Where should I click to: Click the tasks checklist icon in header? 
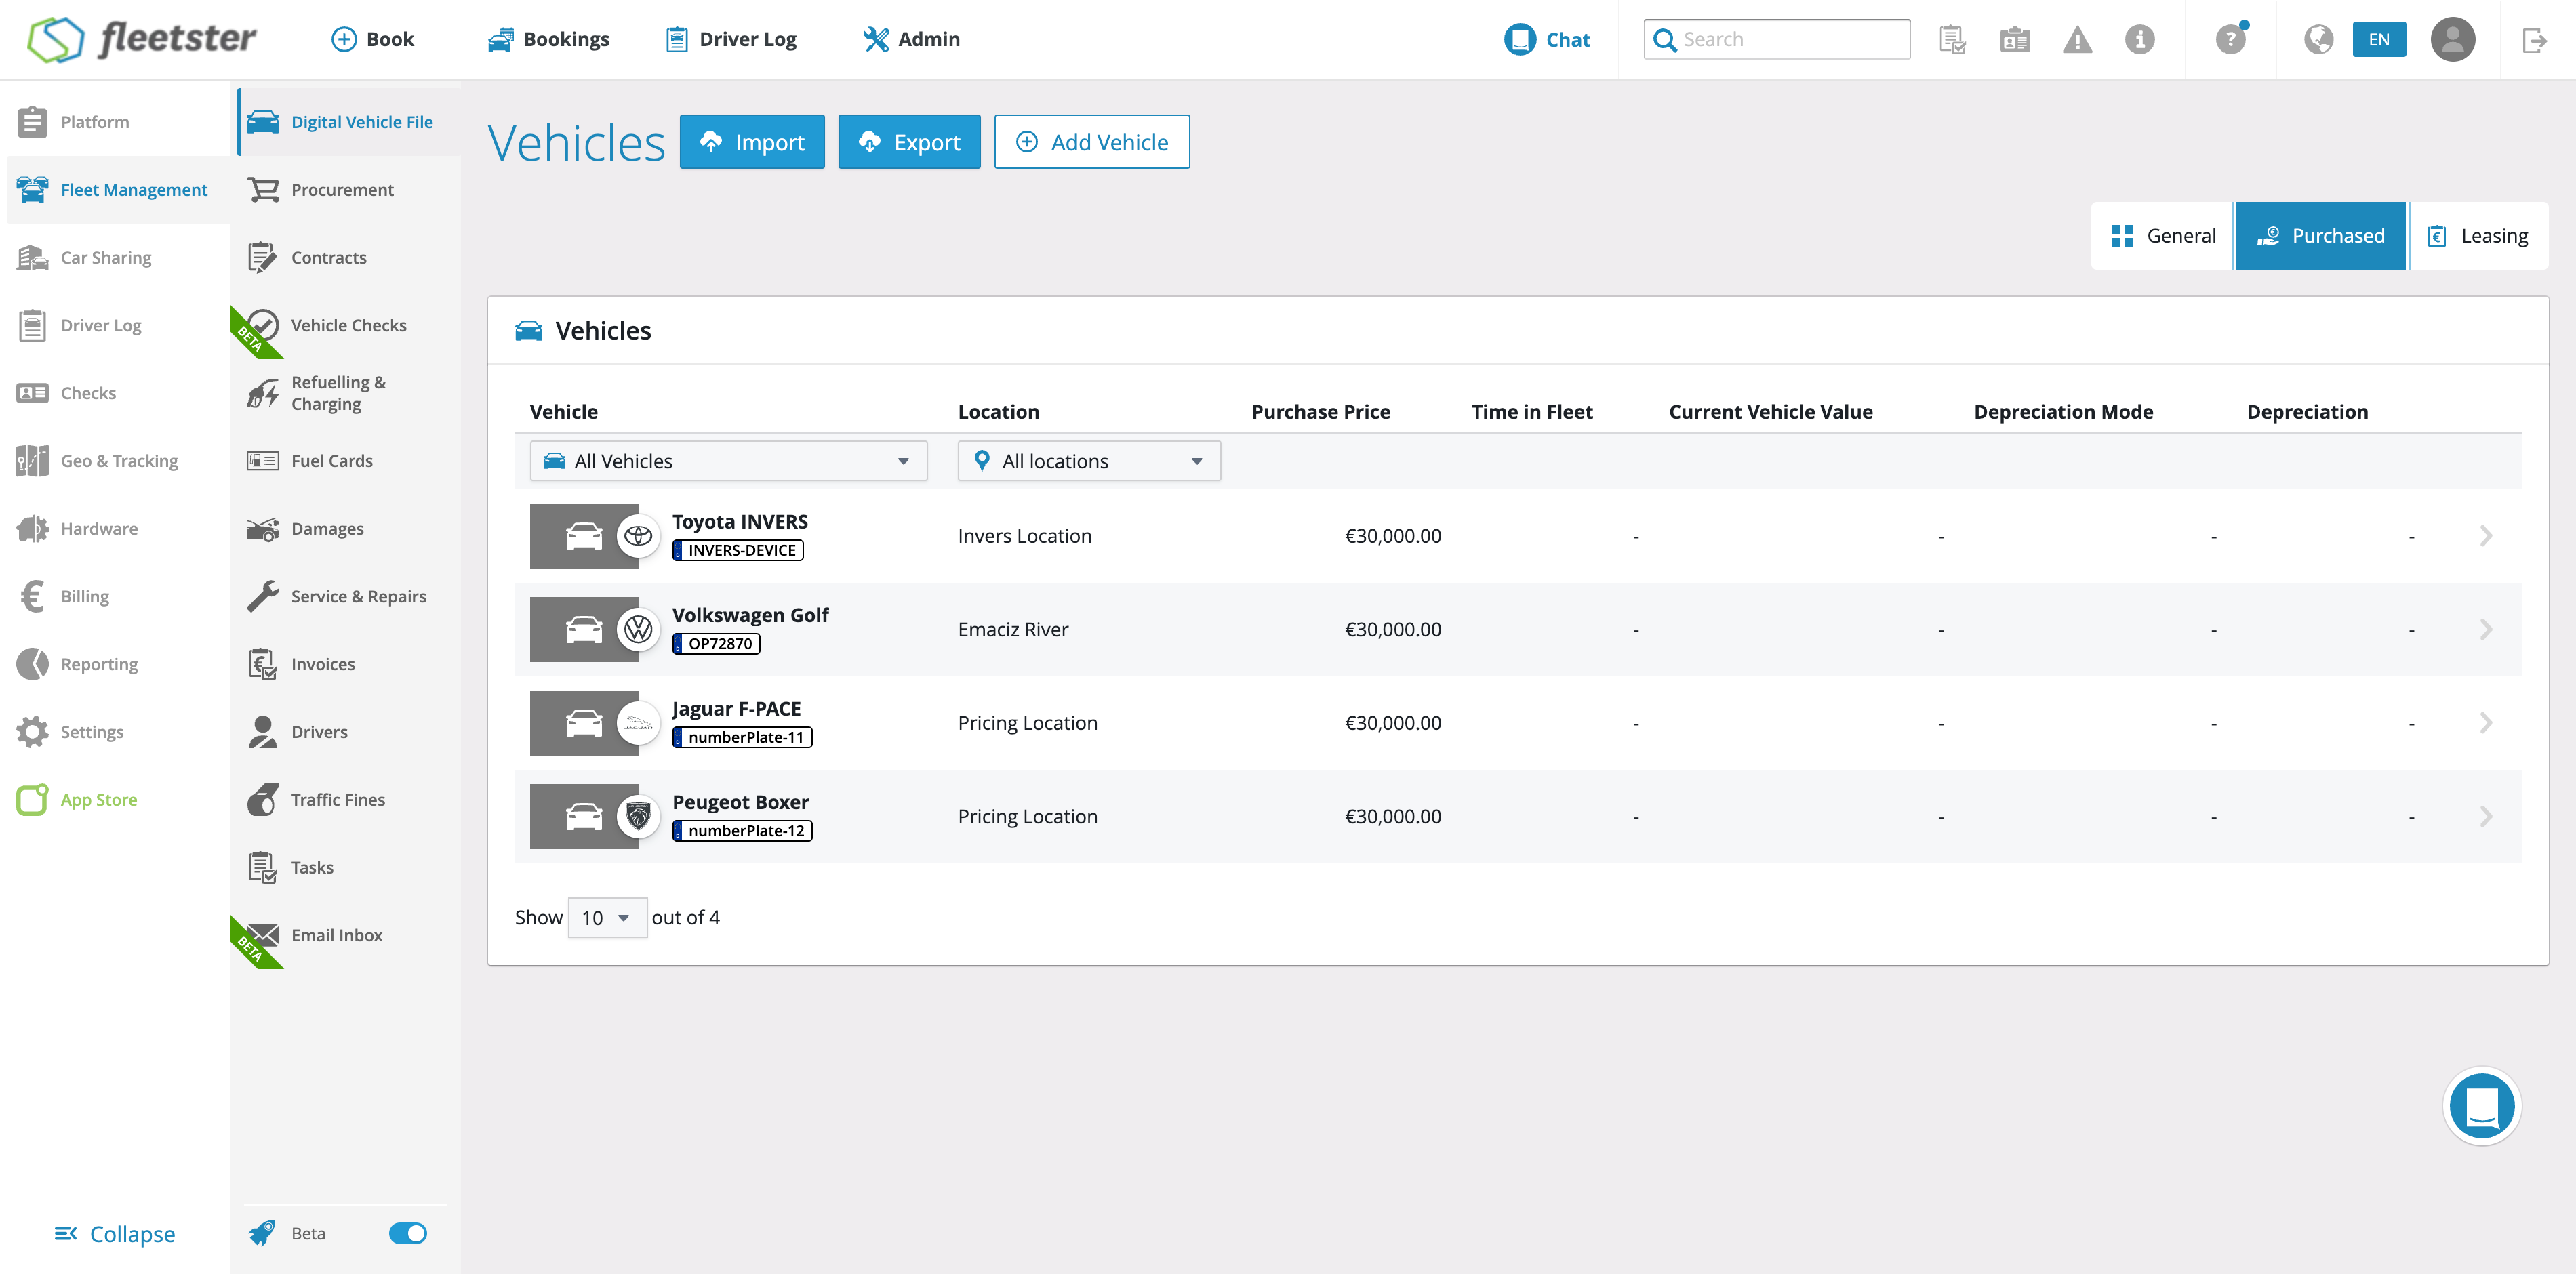pyautogui.click(x=1952, y=40)
